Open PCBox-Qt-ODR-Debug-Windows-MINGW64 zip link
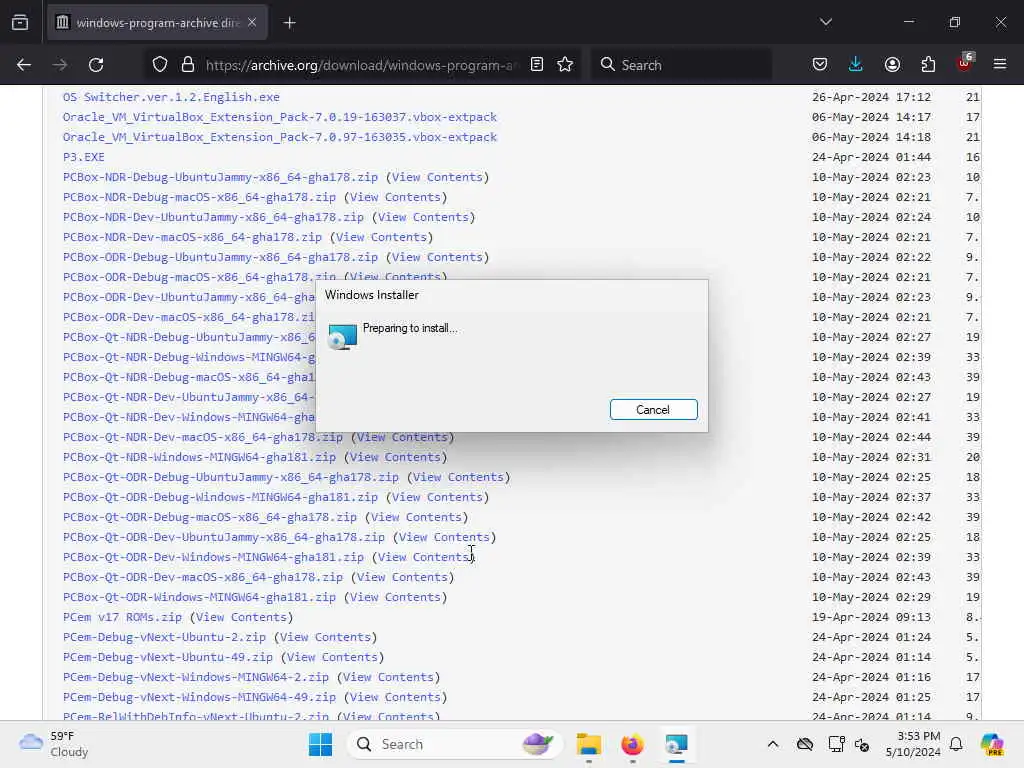This screenshot has width=1024, height=768. 220,497
